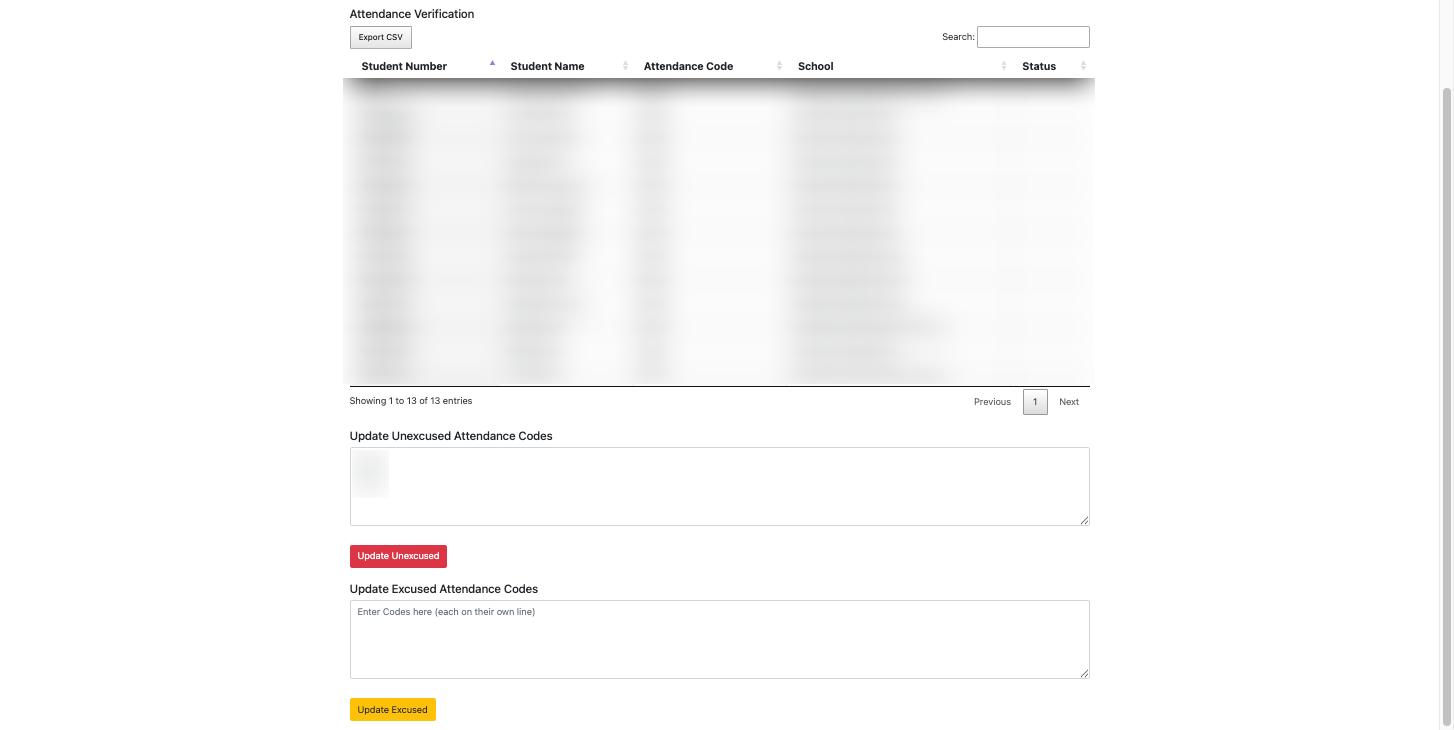Click the sort arrows icon beside Student Name
The height and width of the screenshot is (730, 1454).
click(x=625, y=66)
